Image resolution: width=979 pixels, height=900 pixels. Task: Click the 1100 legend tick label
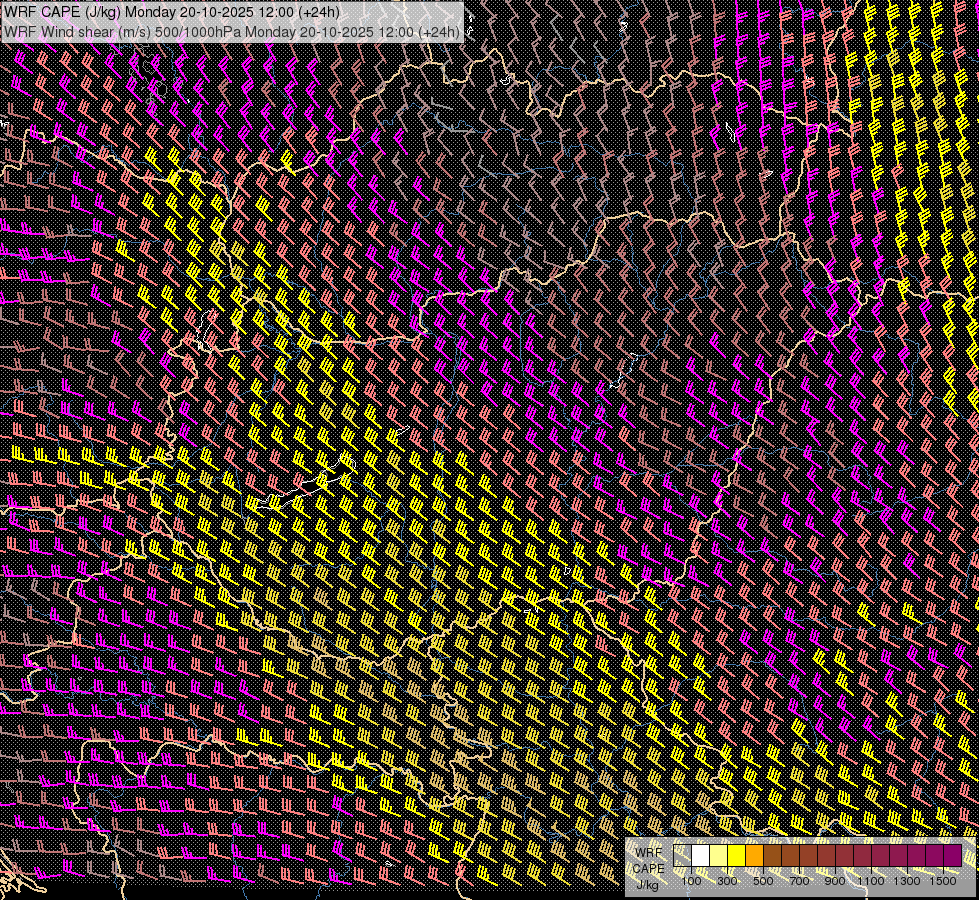(x=871, y=881)
